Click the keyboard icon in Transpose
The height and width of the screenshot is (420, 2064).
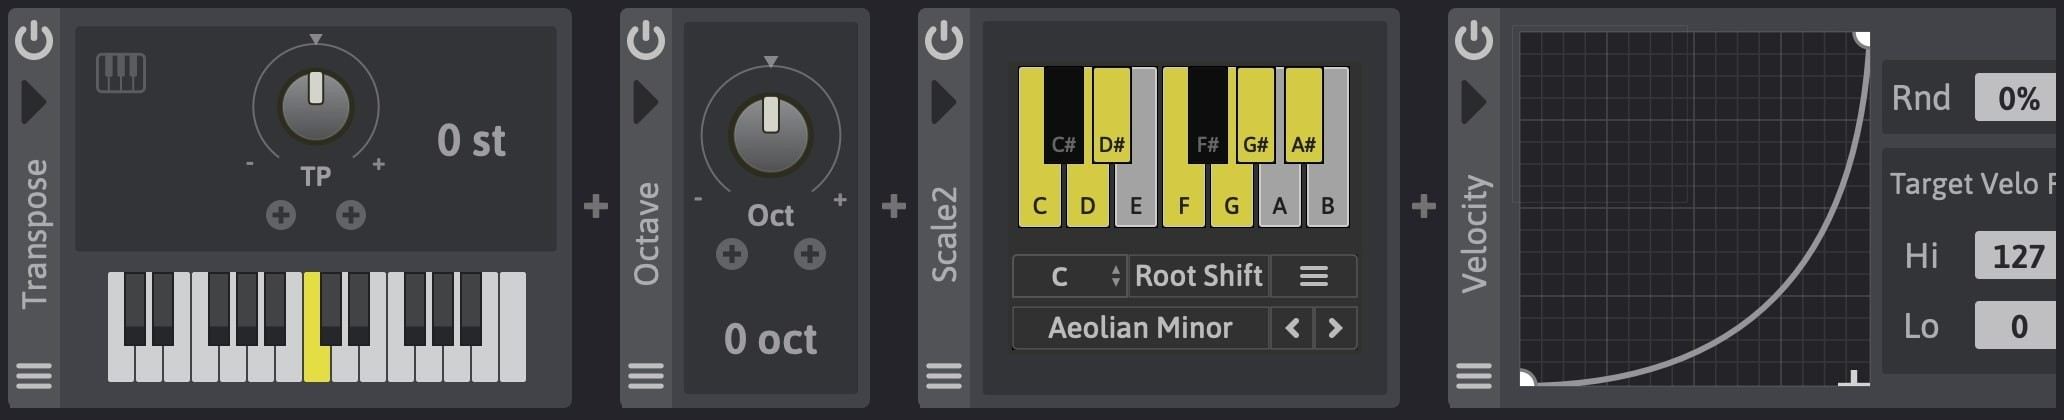(121, 73)
